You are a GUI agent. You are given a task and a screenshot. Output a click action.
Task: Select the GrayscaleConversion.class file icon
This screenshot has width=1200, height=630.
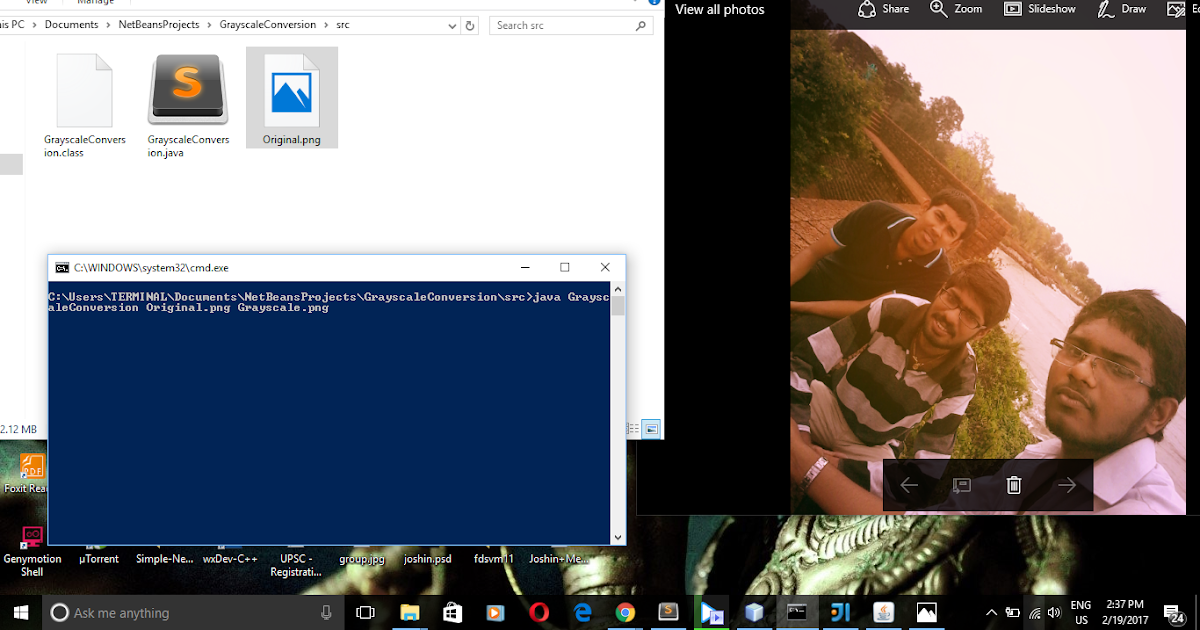84,90
